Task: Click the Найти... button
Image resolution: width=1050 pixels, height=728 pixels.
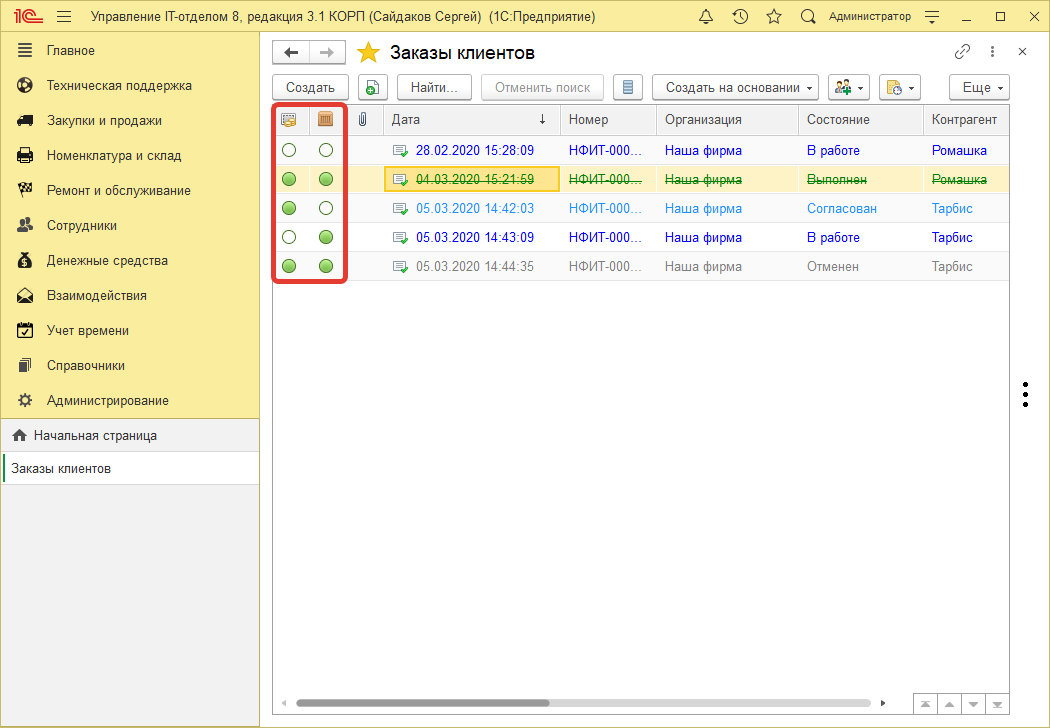Action: (x=434, y=87)
